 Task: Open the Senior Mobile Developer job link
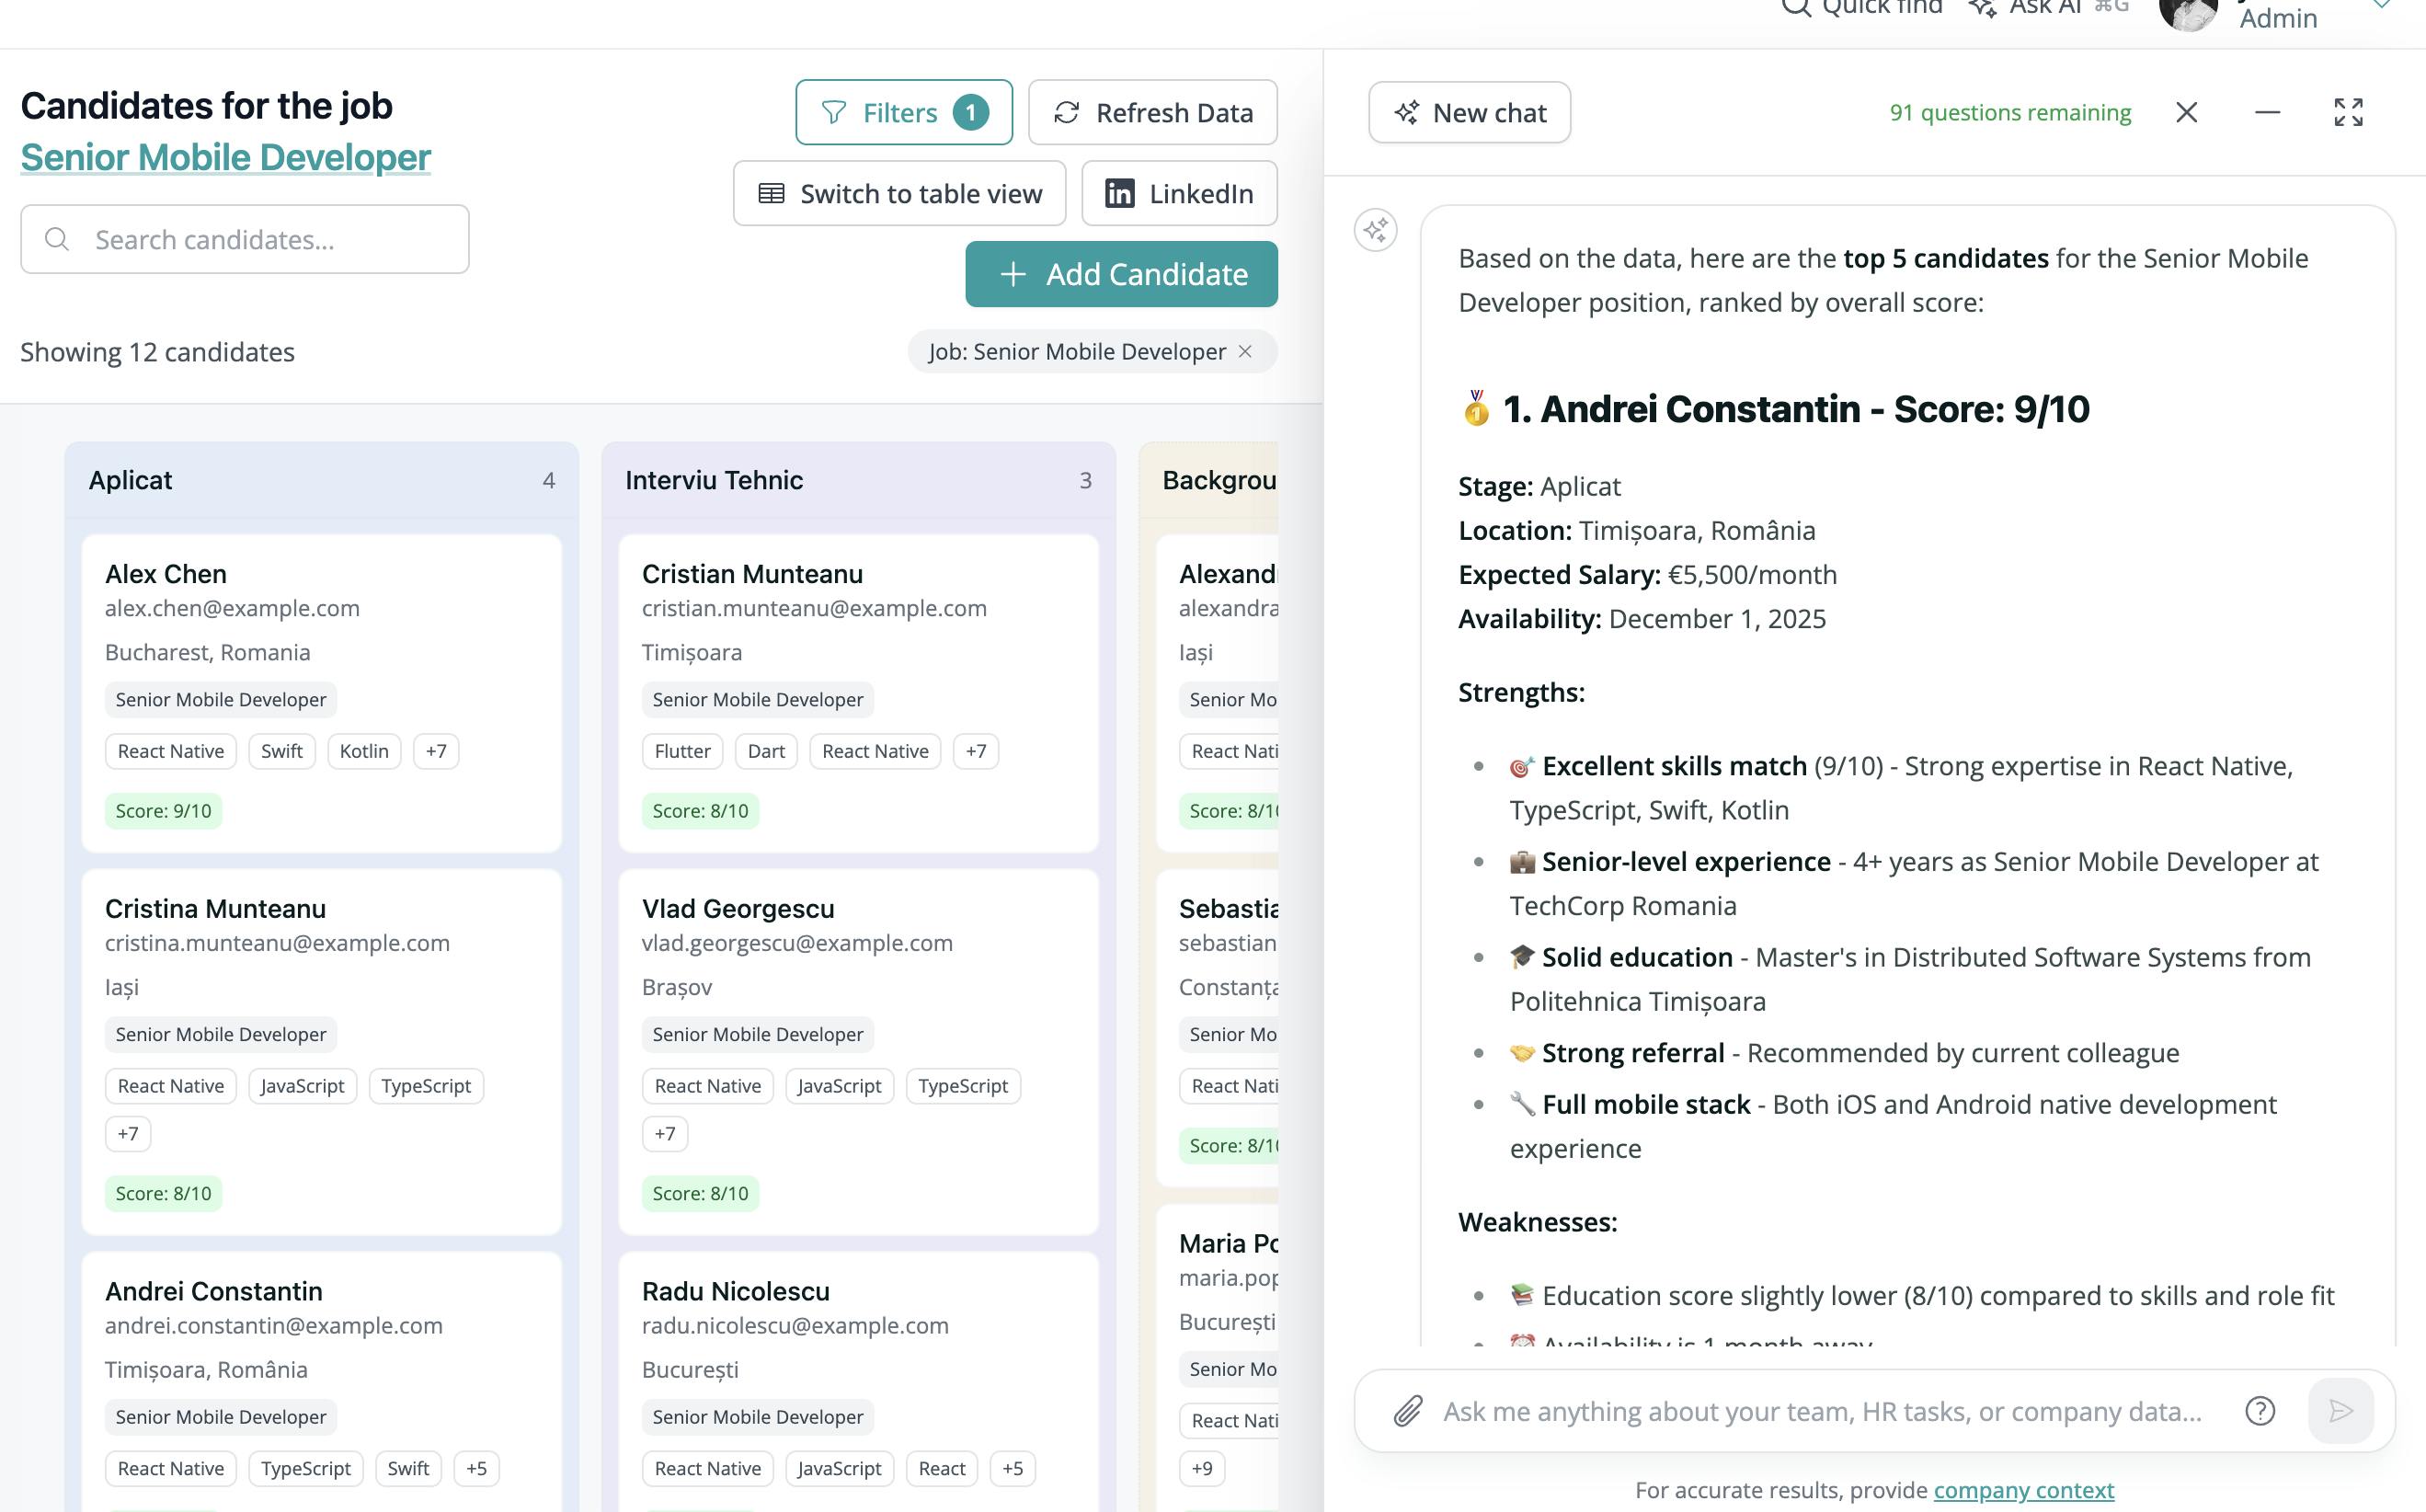click(x=225, y=157)
